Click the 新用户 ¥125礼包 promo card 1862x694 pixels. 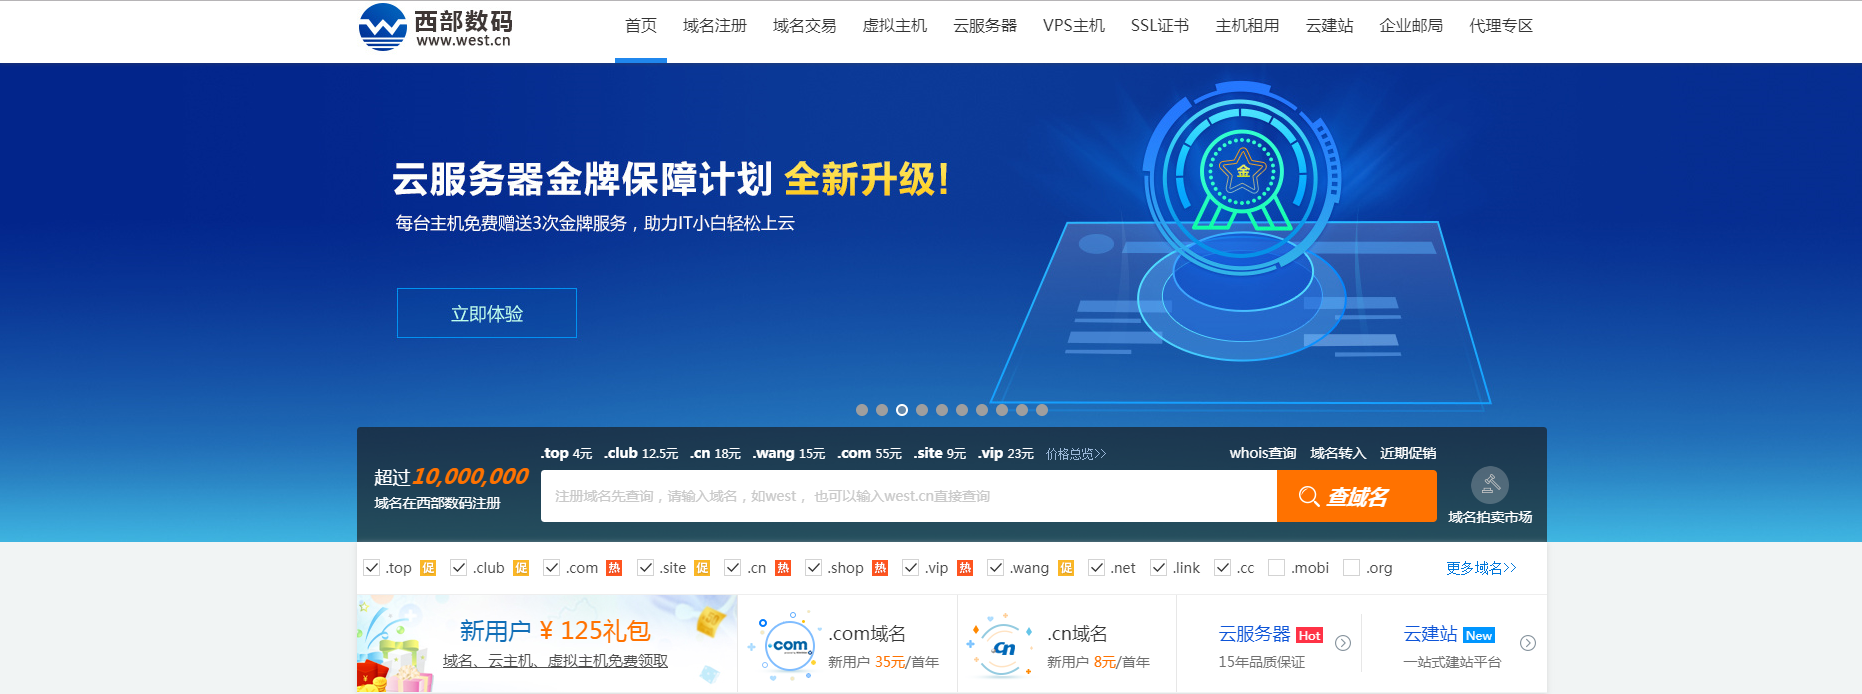(x=547, y=643)
